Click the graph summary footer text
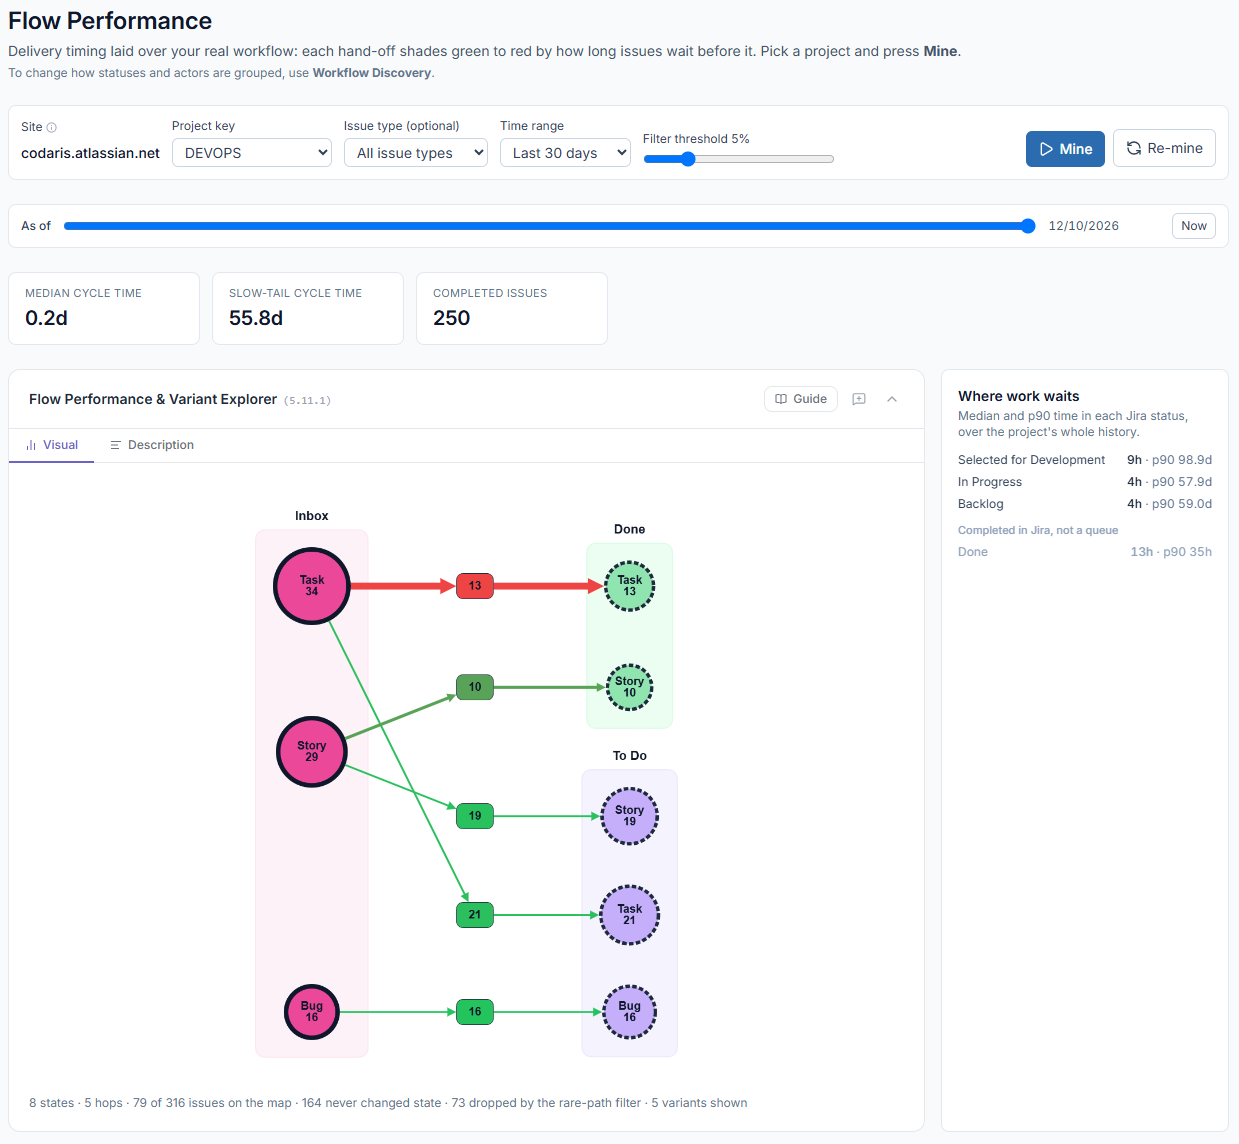This screenshot has height=1144, width=1239. click(x=388, y=1103)
